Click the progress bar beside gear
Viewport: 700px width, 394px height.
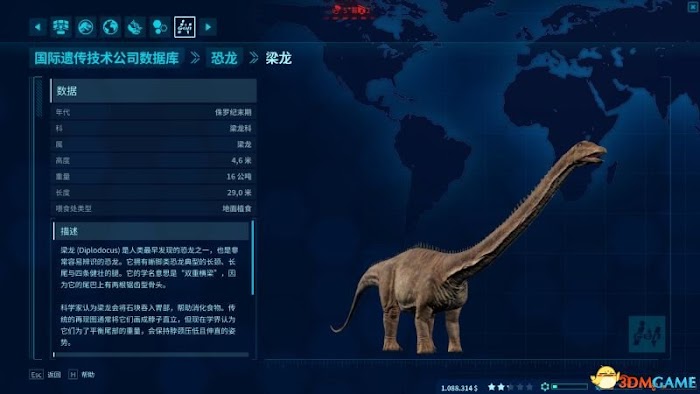569,387
